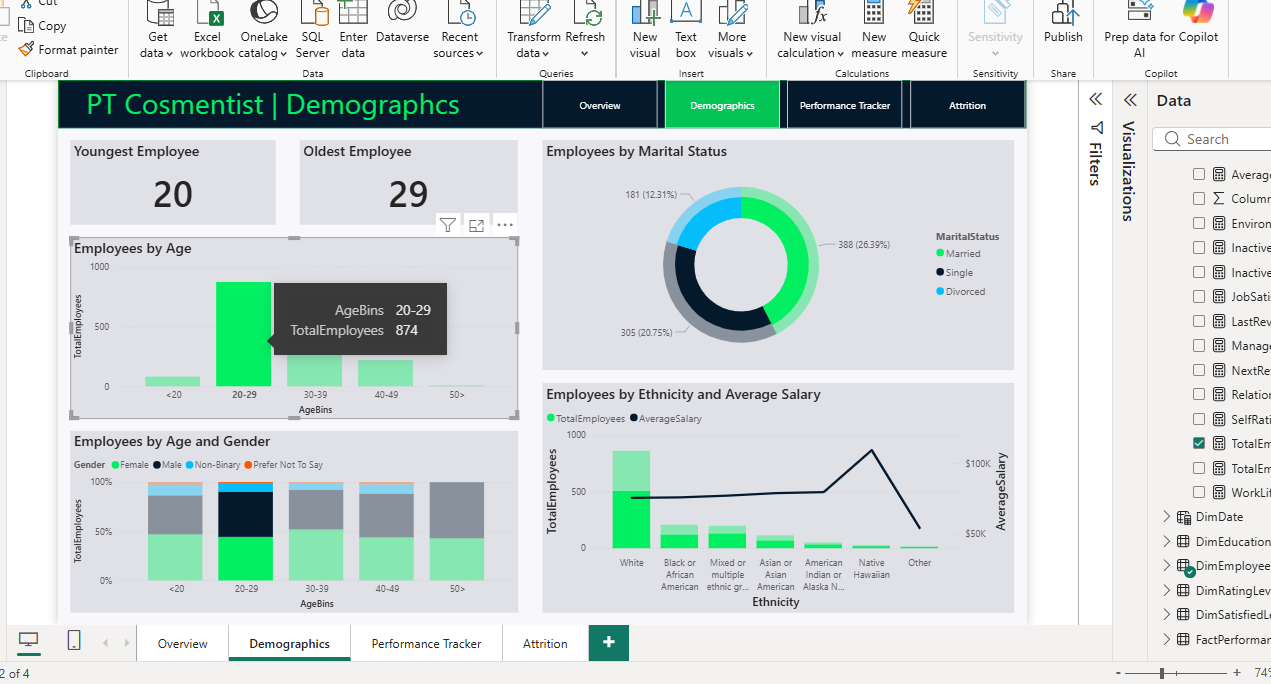Open New visual calculation dropdown
Viewport: 1271px width, 684px height.
click(x=813, y=31)
